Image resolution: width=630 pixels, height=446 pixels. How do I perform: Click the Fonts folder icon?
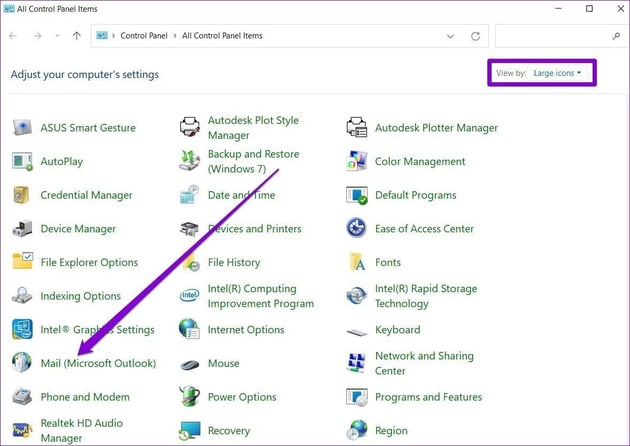tap(357, 262)
